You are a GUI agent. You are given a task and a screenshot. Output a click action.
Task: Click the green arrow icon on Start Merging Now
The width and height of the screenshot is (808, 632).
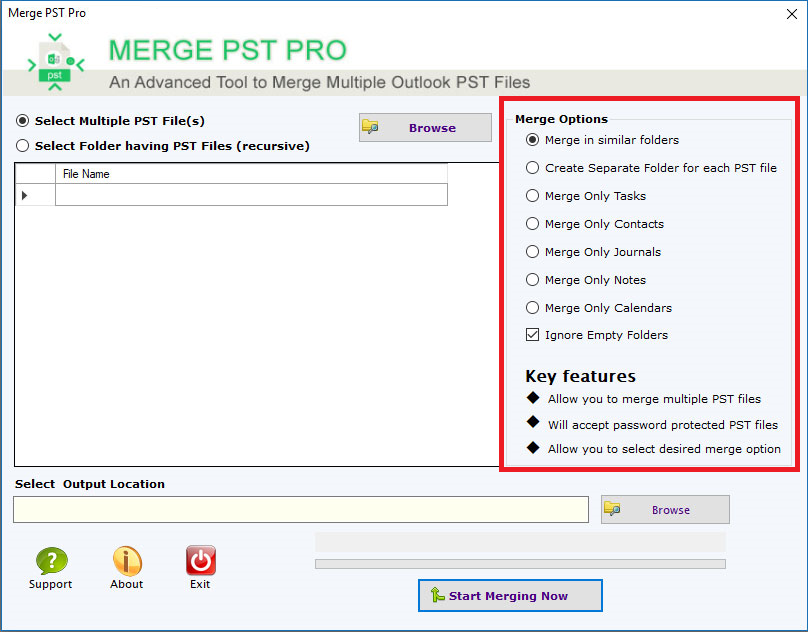[437, 595]
